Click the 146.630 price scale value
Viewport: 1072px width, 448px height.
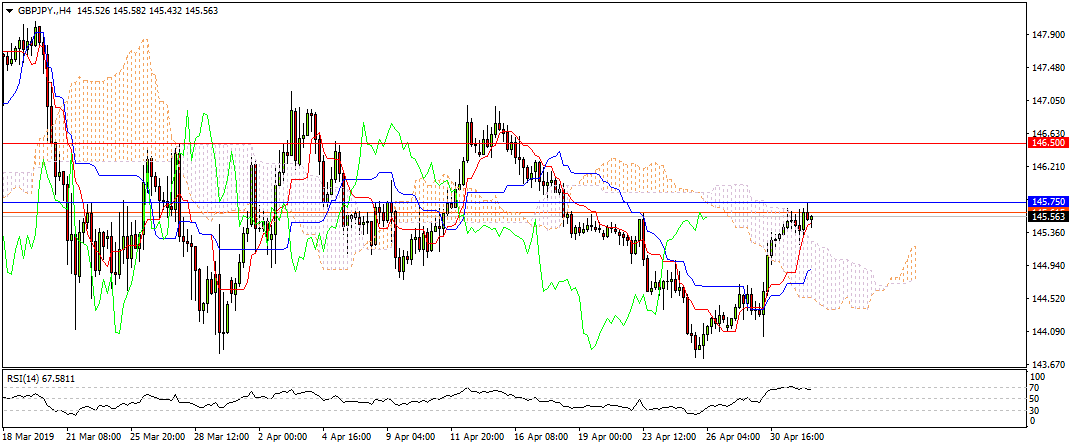click(x=1051, y=133)
